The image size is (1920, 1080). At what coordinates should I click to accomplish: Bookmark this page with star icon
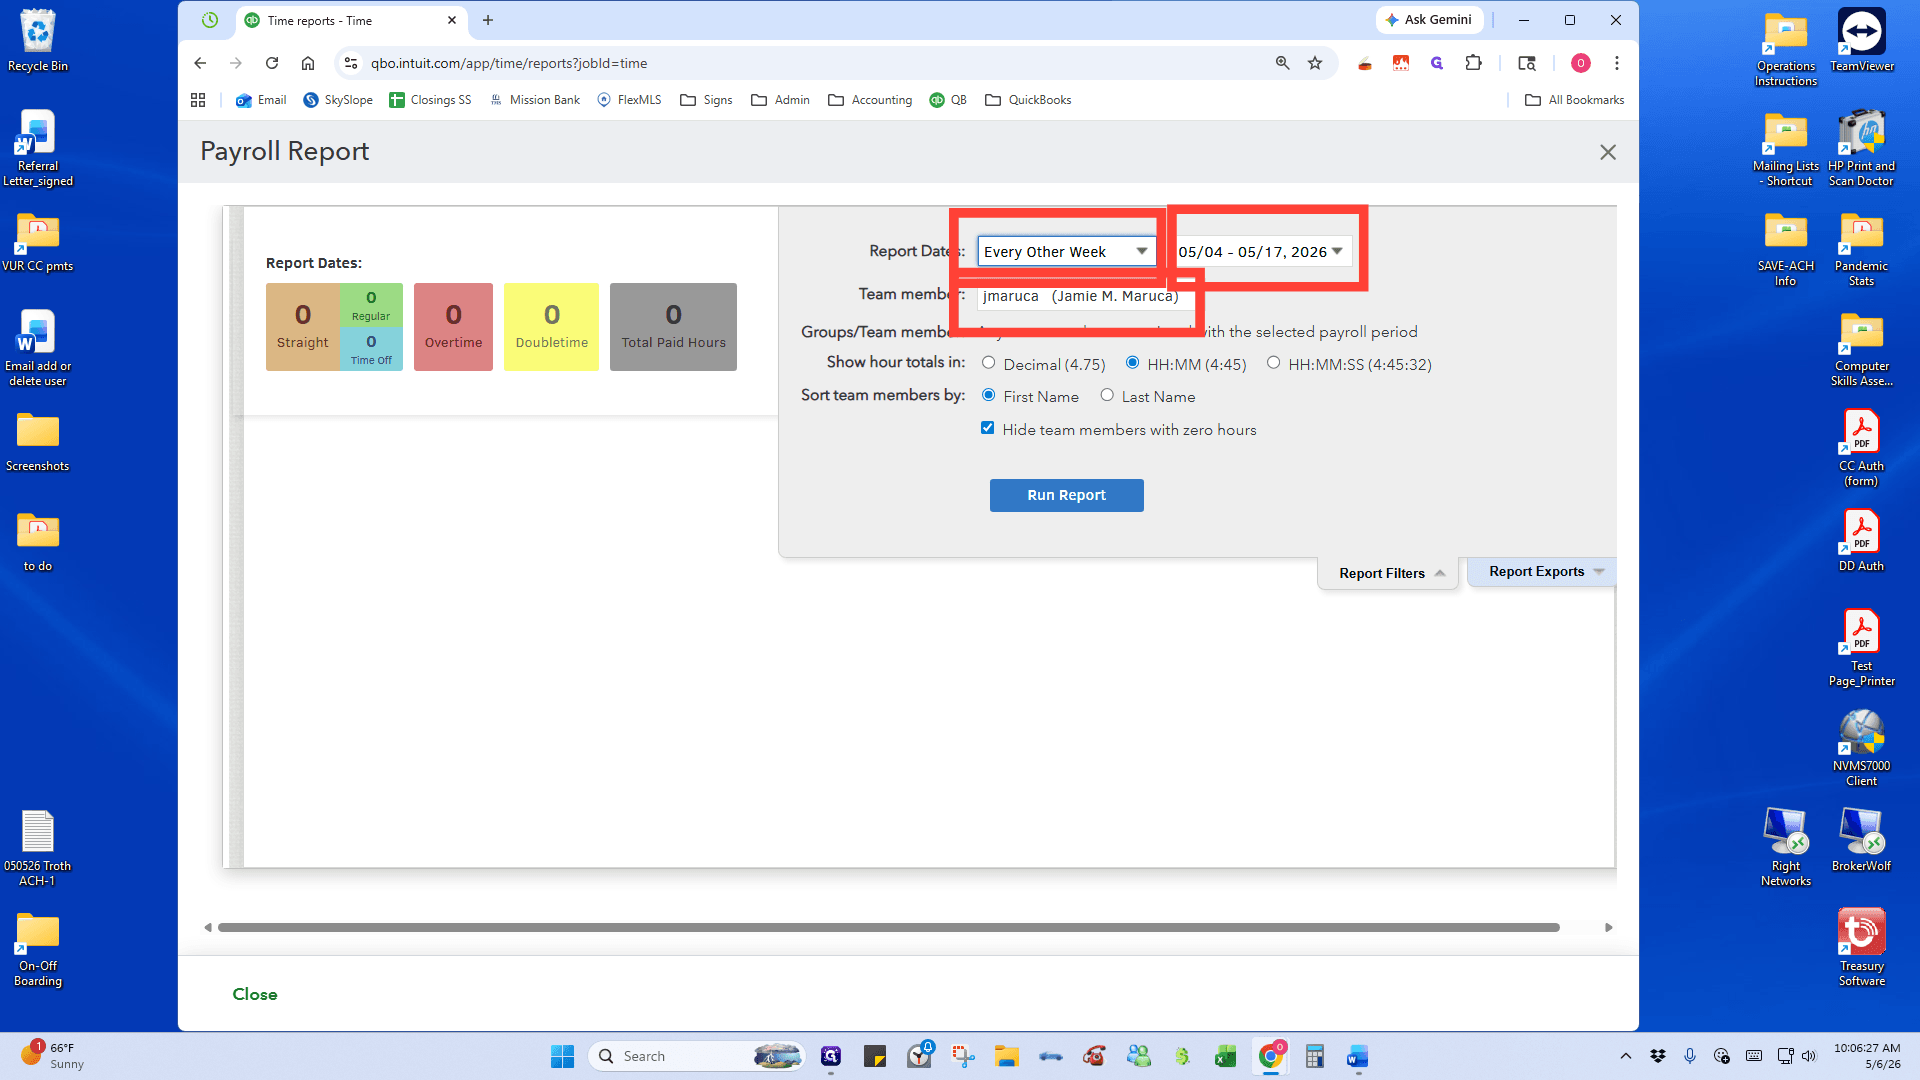click(x=1315, y=63)
